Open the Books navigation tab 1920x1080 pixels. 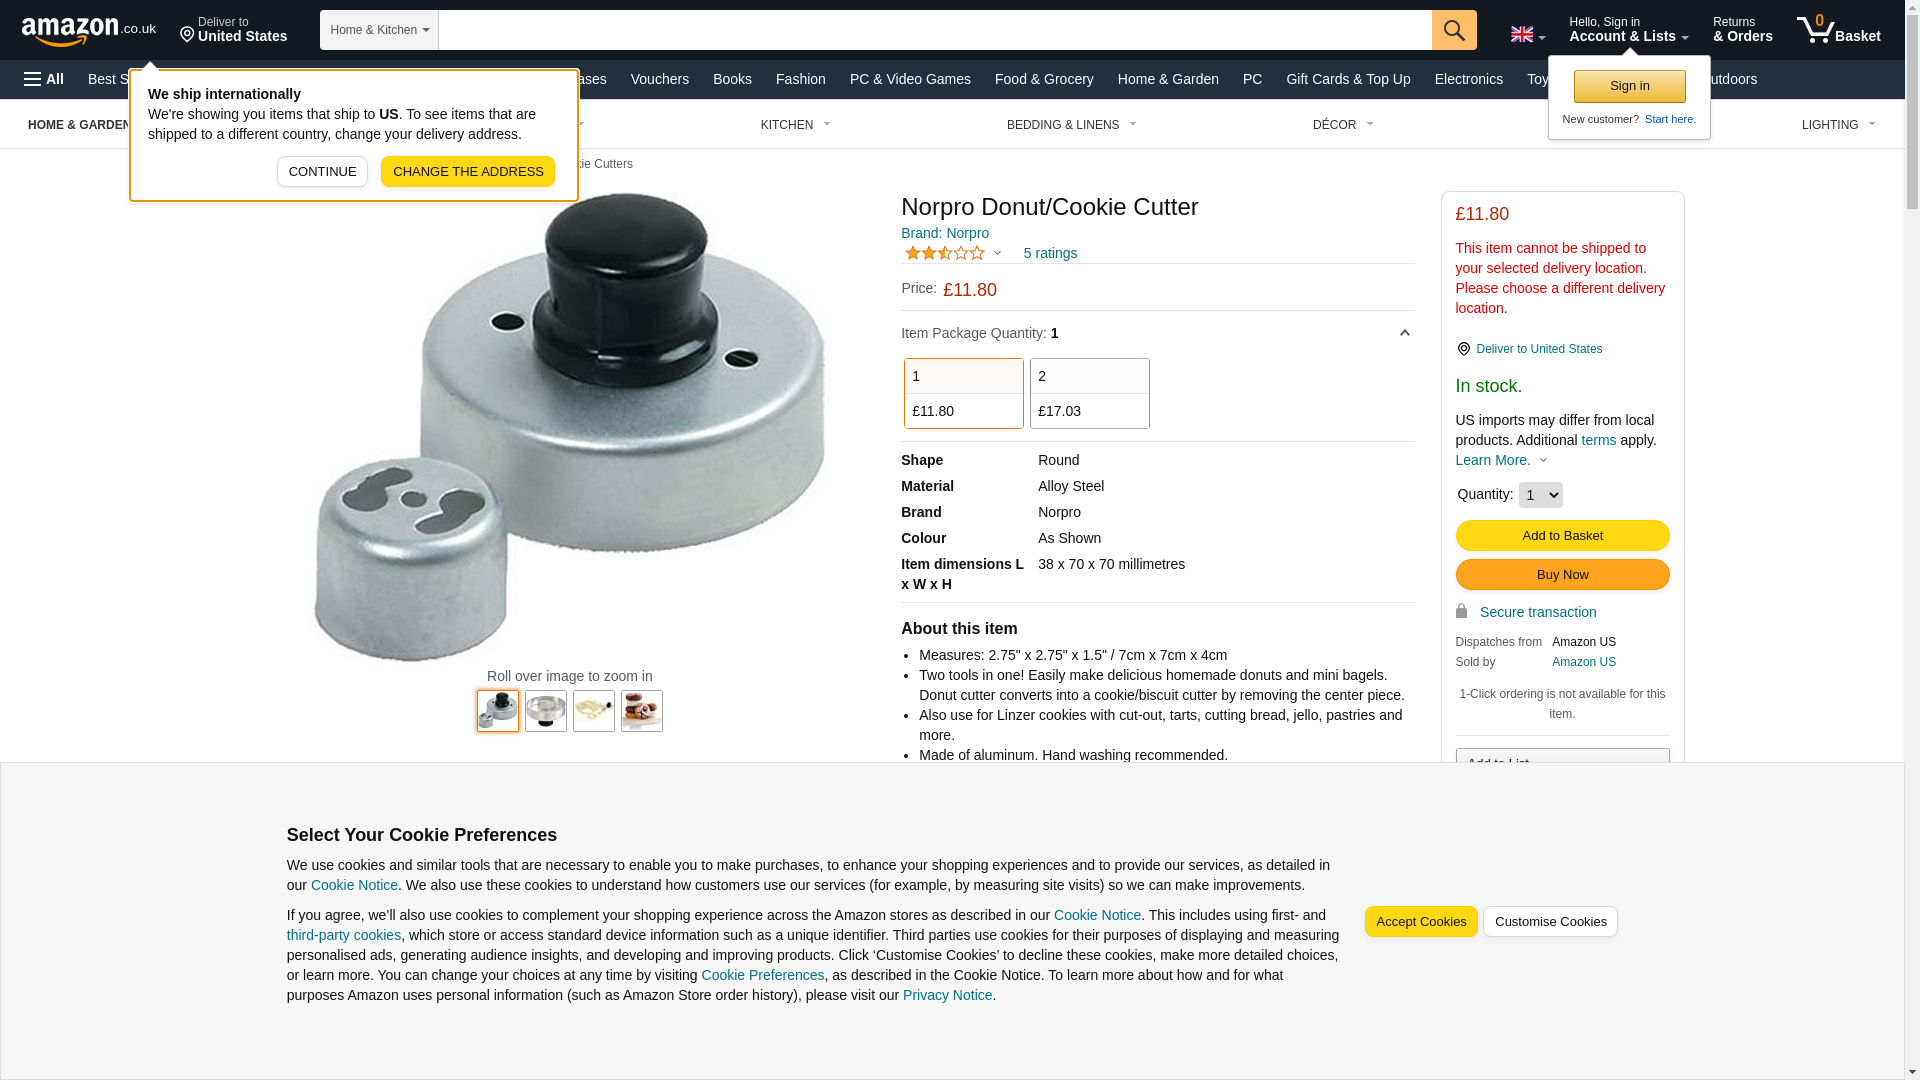(x=732, y=79)
